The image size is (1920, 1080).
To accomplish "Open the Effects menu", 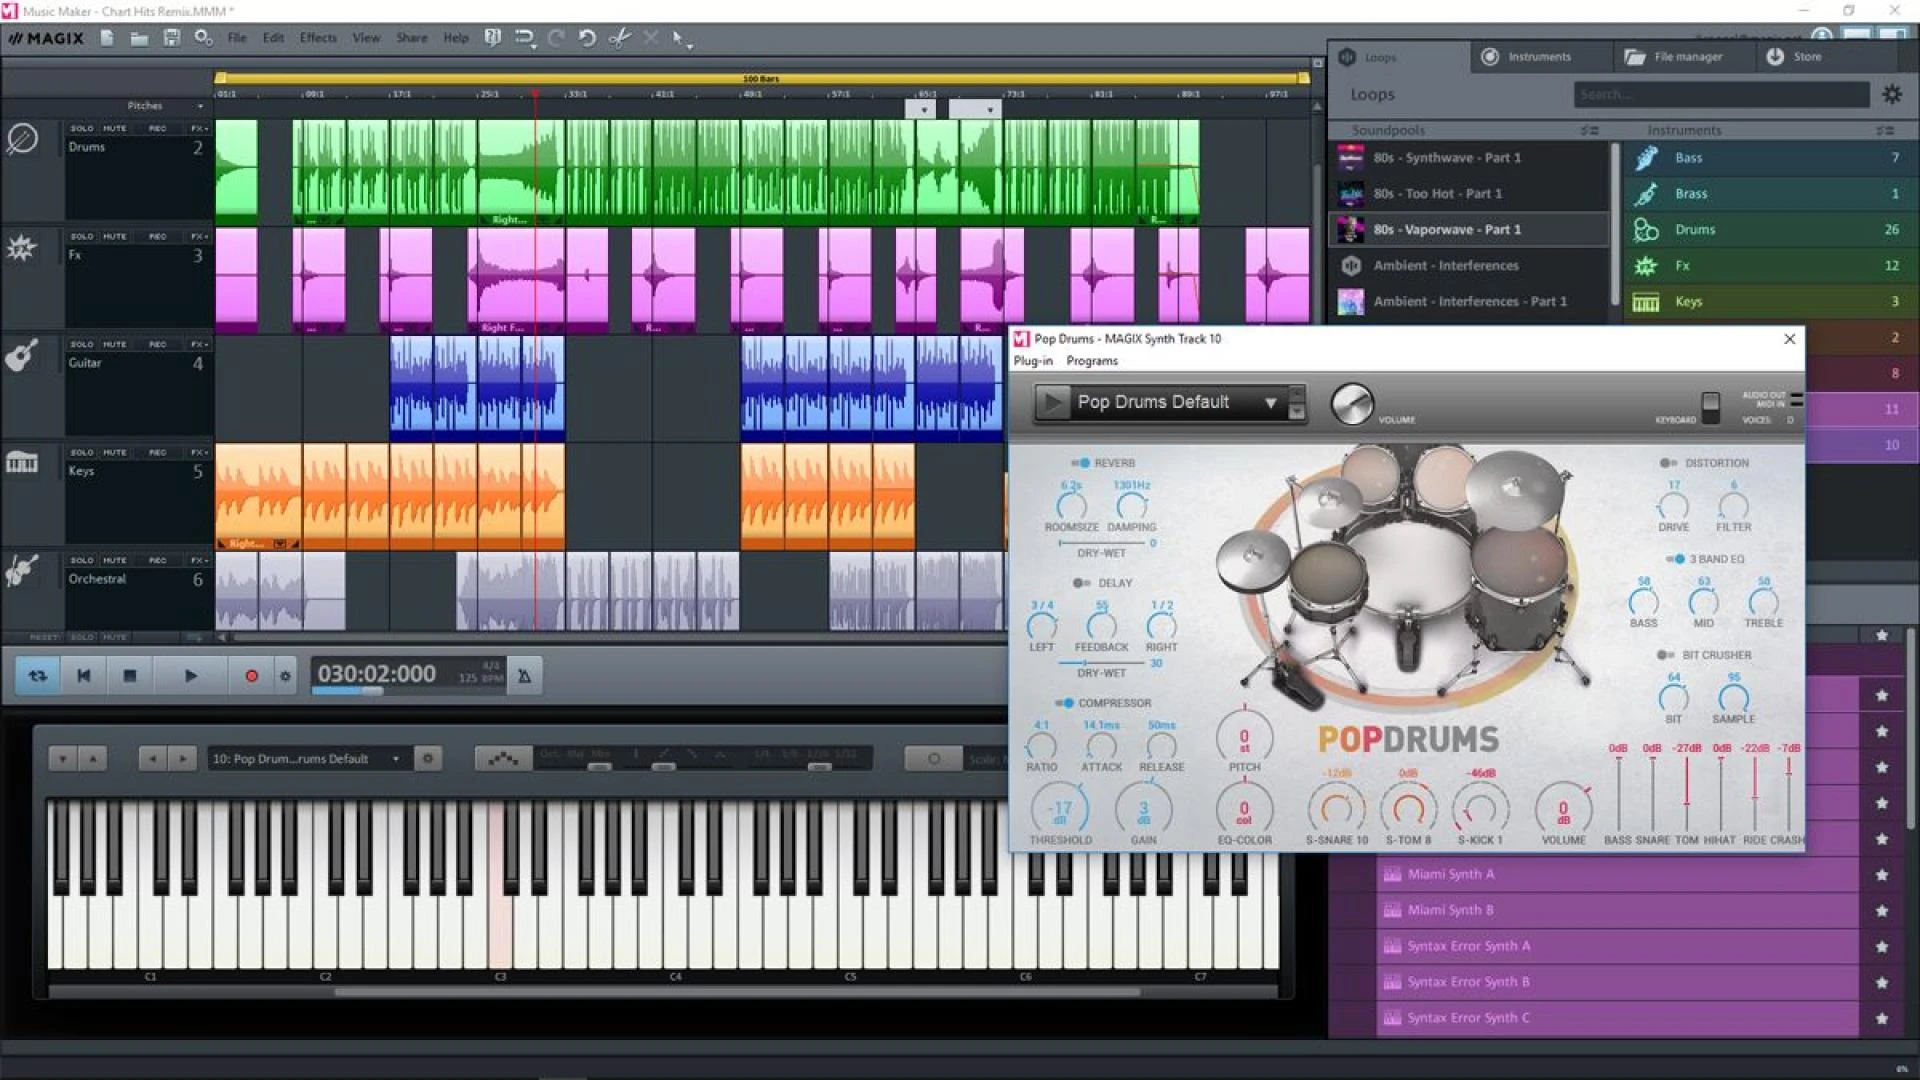I will (317, 37).
